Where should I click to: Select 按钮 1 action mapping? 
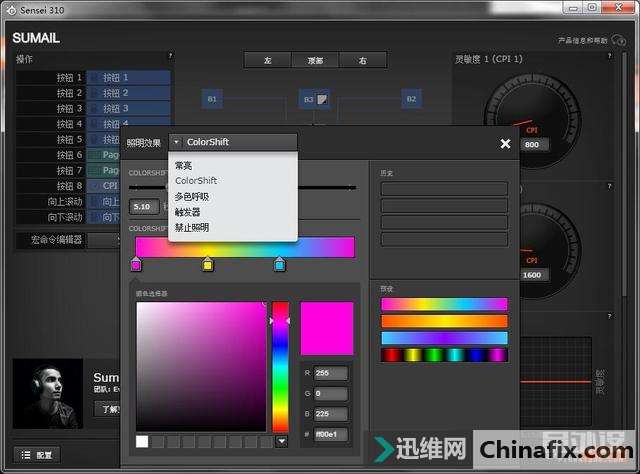click(129, 78)
